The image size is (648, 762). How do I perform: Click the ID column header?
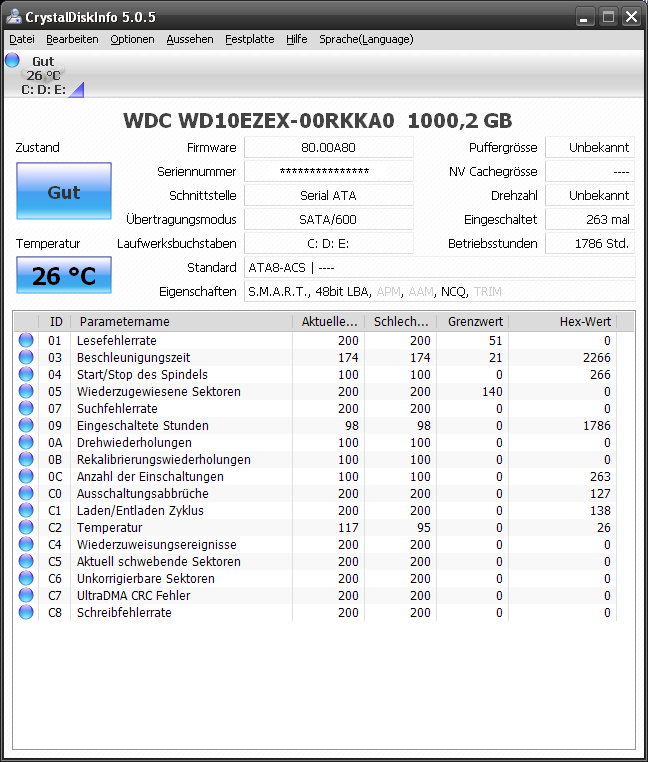[x=55, y=322]
